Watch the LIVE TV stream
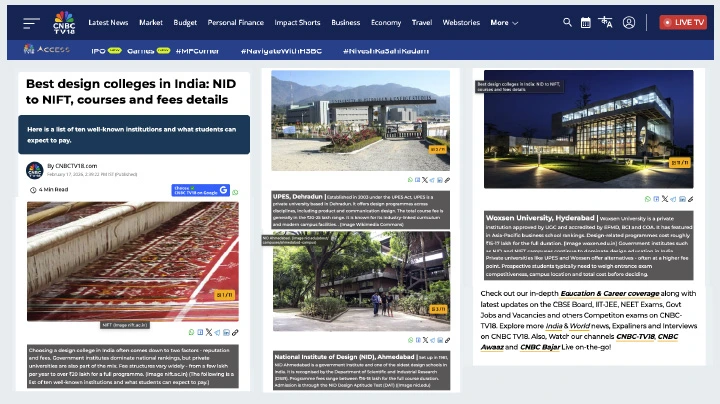Screen dimensions: 720x404 click(683, 22)
